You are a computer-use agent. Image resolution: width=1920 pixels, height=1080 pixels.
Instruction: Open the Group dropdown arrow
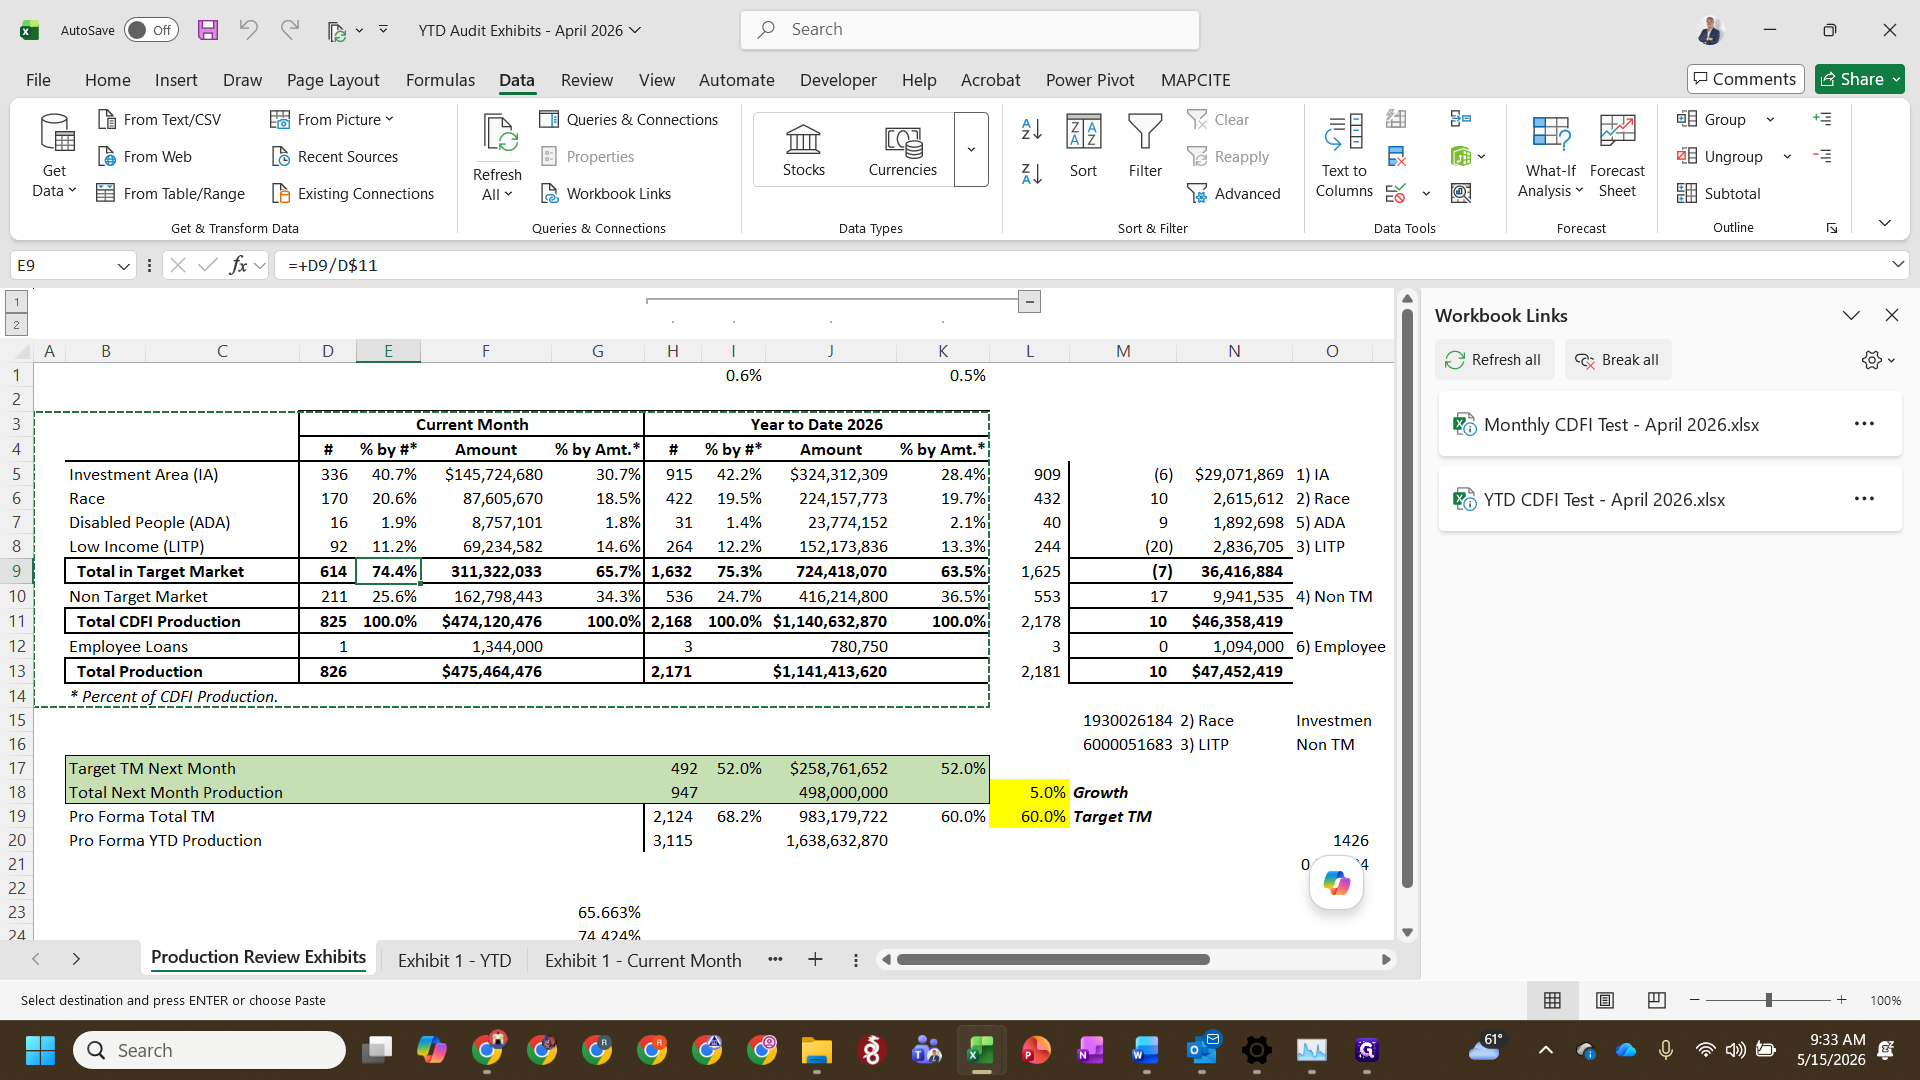[1770, 119]
